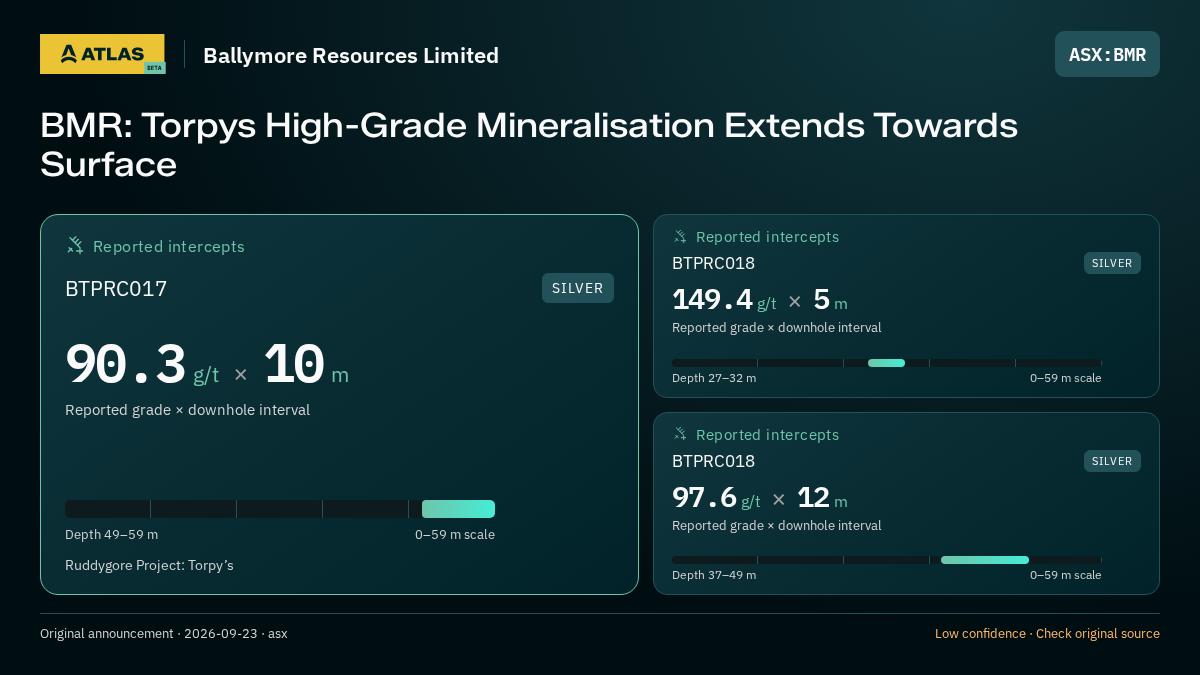
Task: Click the Depth 49–59 m label
Action: pyautogui.click(x=111, y=534)
